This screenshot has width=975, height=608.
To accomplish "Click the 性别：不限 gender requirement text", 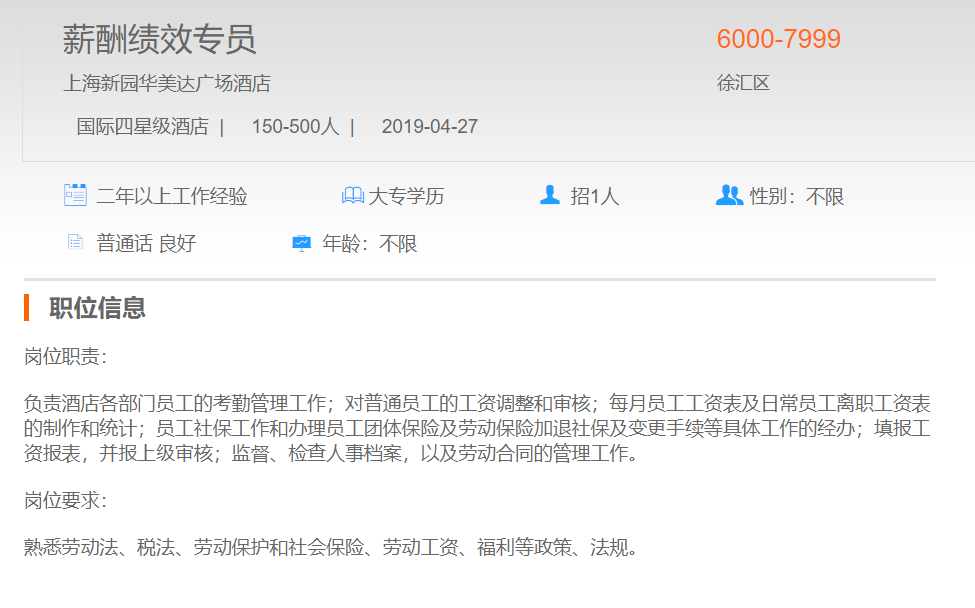I will coord(797,196).
